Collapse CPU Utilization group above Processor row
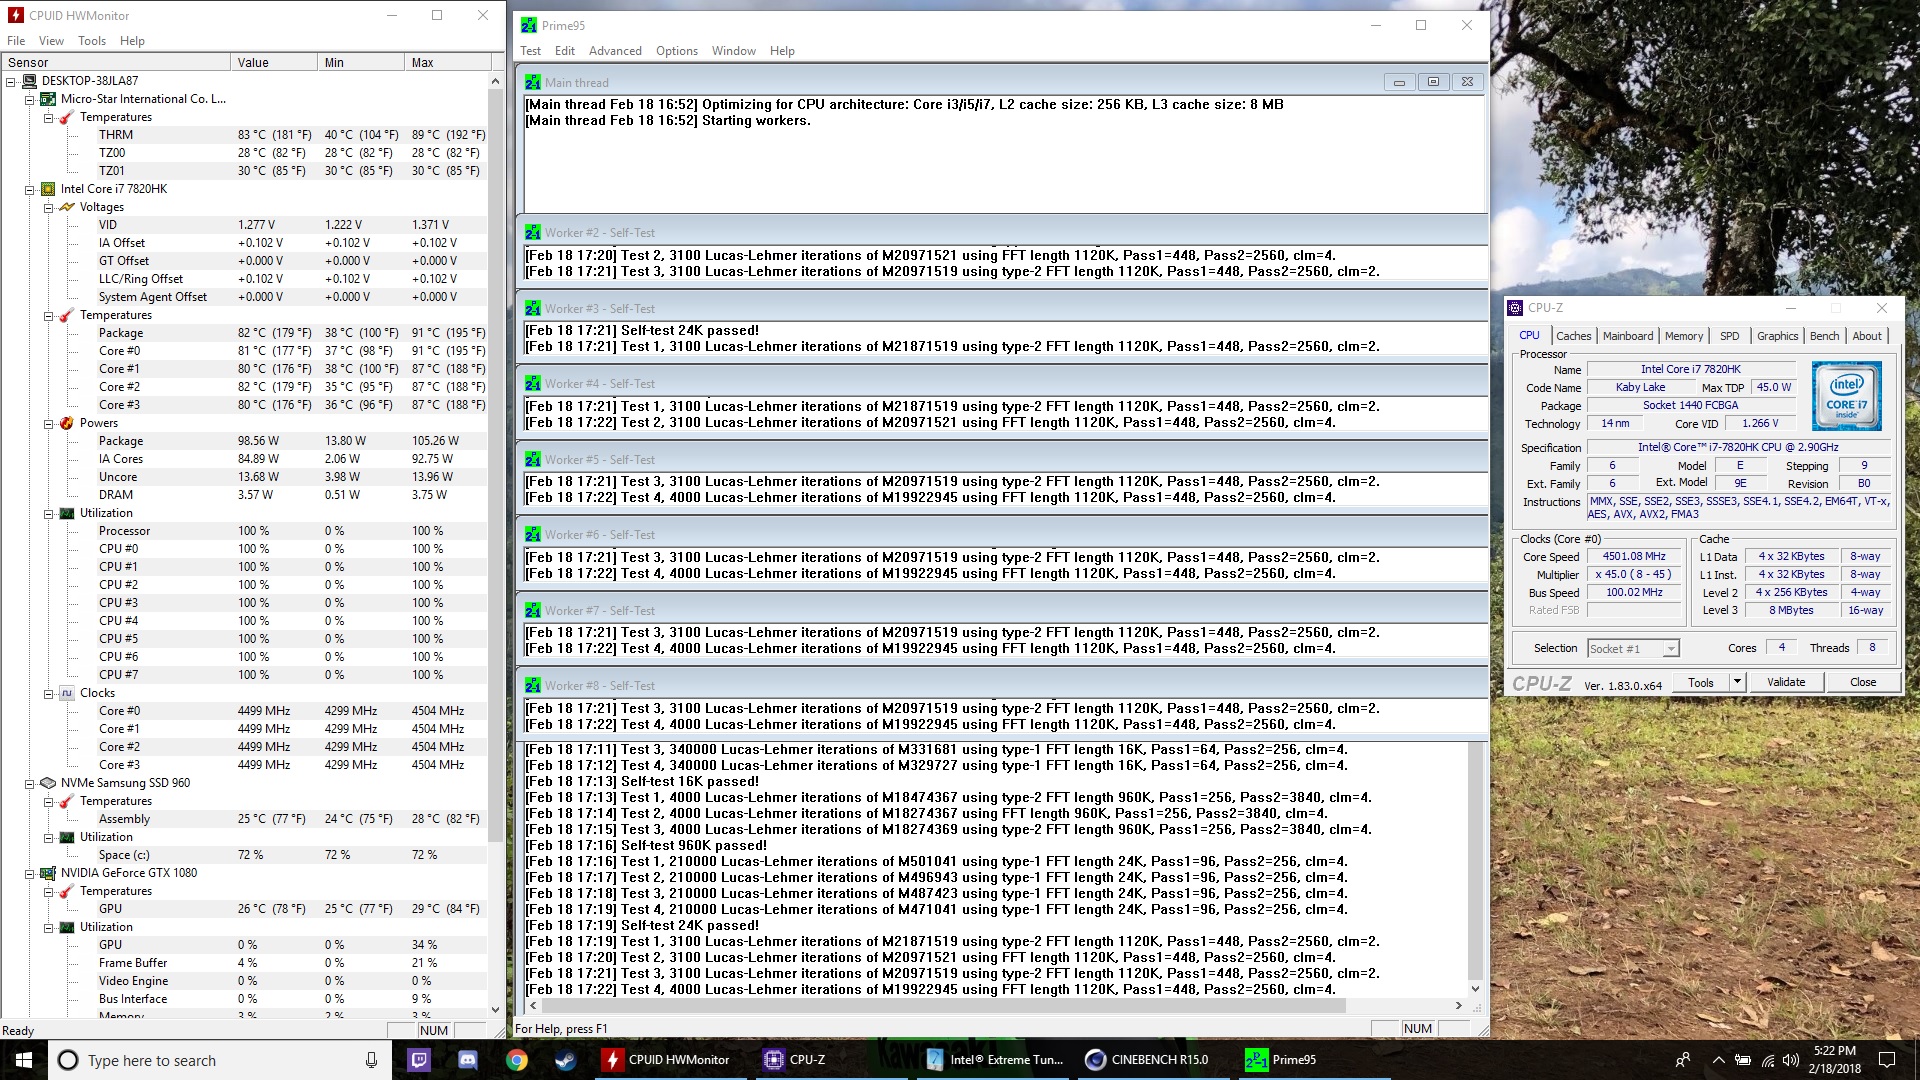Viewport: 1920px width, 1080px height. coord(48,513)
